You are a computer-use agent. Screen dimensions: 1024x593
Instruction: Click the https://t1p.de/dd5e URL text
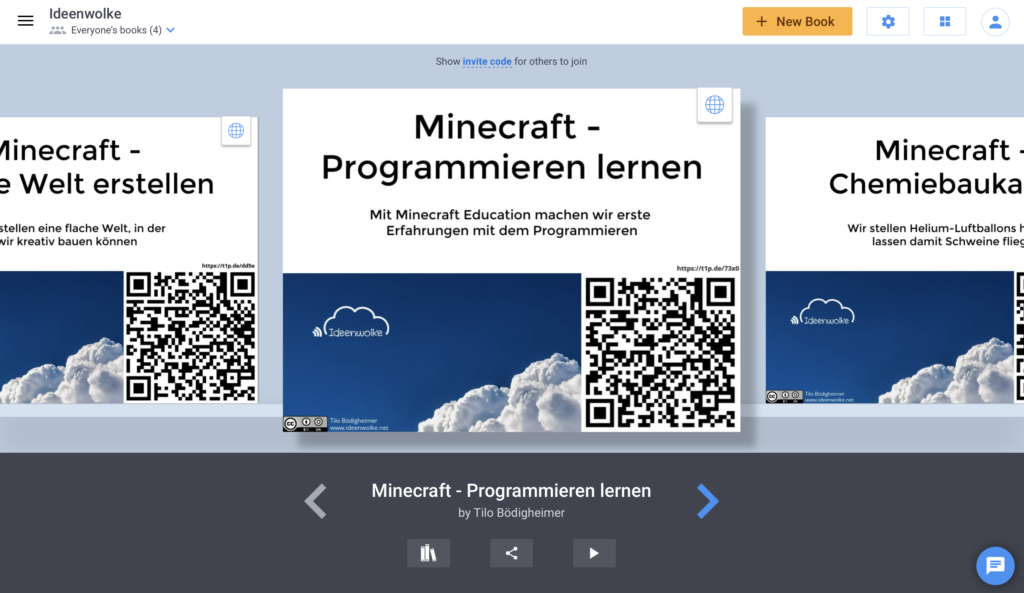(228, 266)
